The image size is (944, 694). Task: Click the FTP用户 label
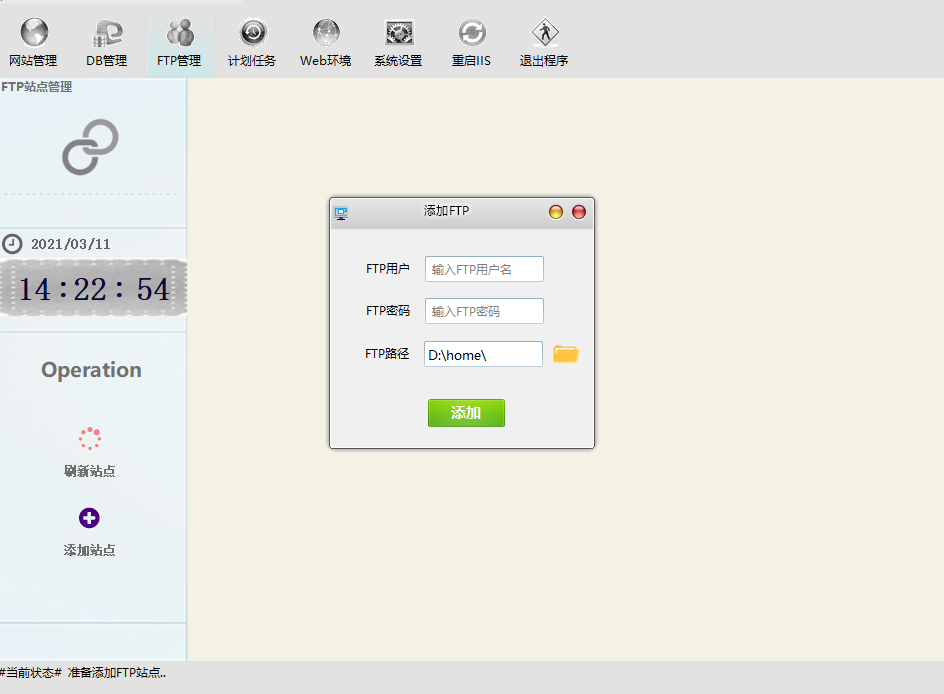click(x=388, y=268)
